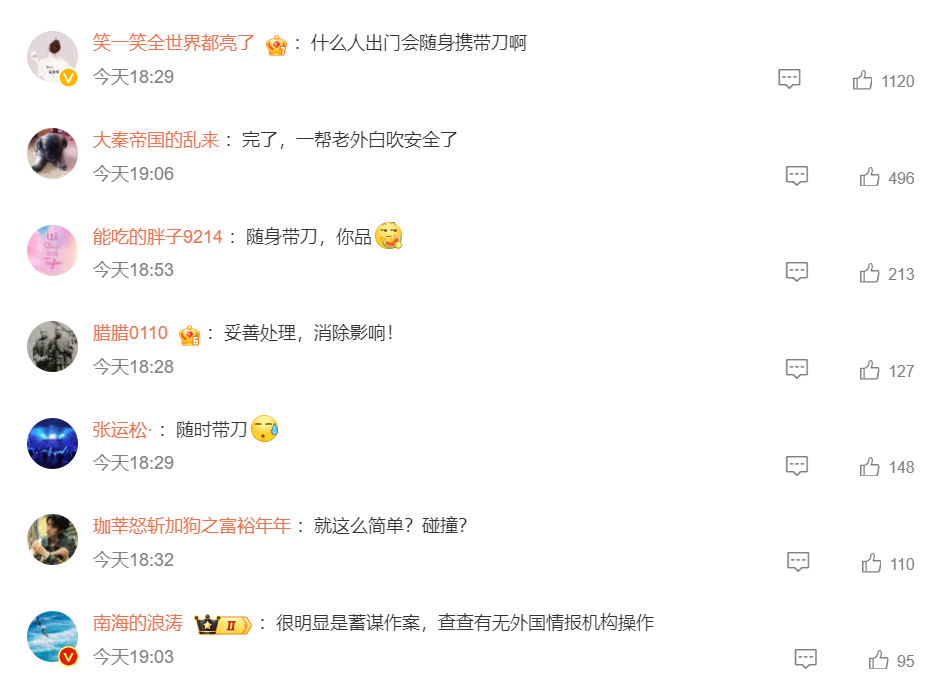946x687 pixels.
Task: Open 大秦帝国的乱来 username link
Action: click(x=156, y=140)
